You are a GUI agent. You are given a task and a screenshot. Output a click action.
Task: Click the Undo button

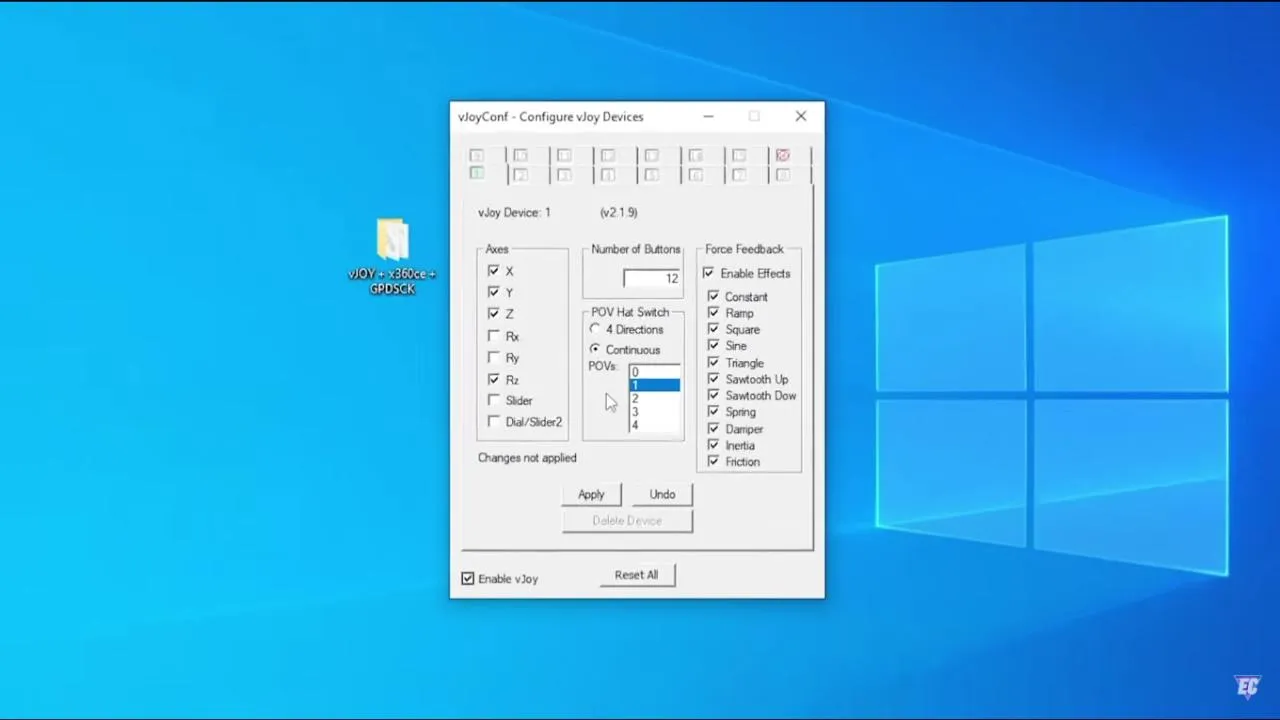pyautogui.click(x=662, y=494)
